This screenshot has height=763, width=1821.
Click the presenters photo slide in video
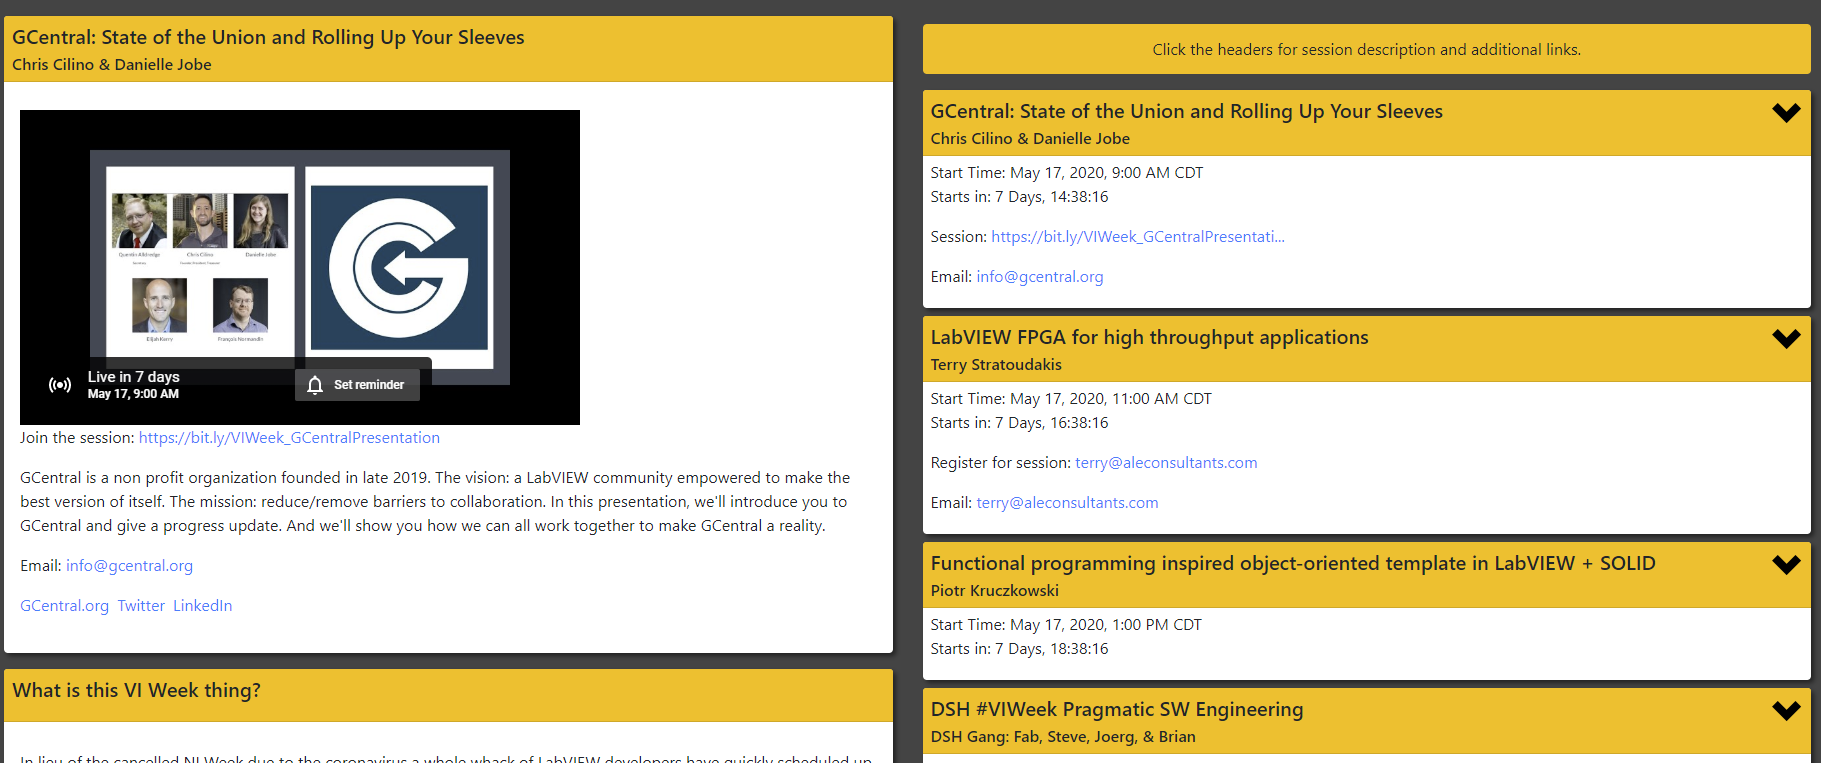click(200, 262)
